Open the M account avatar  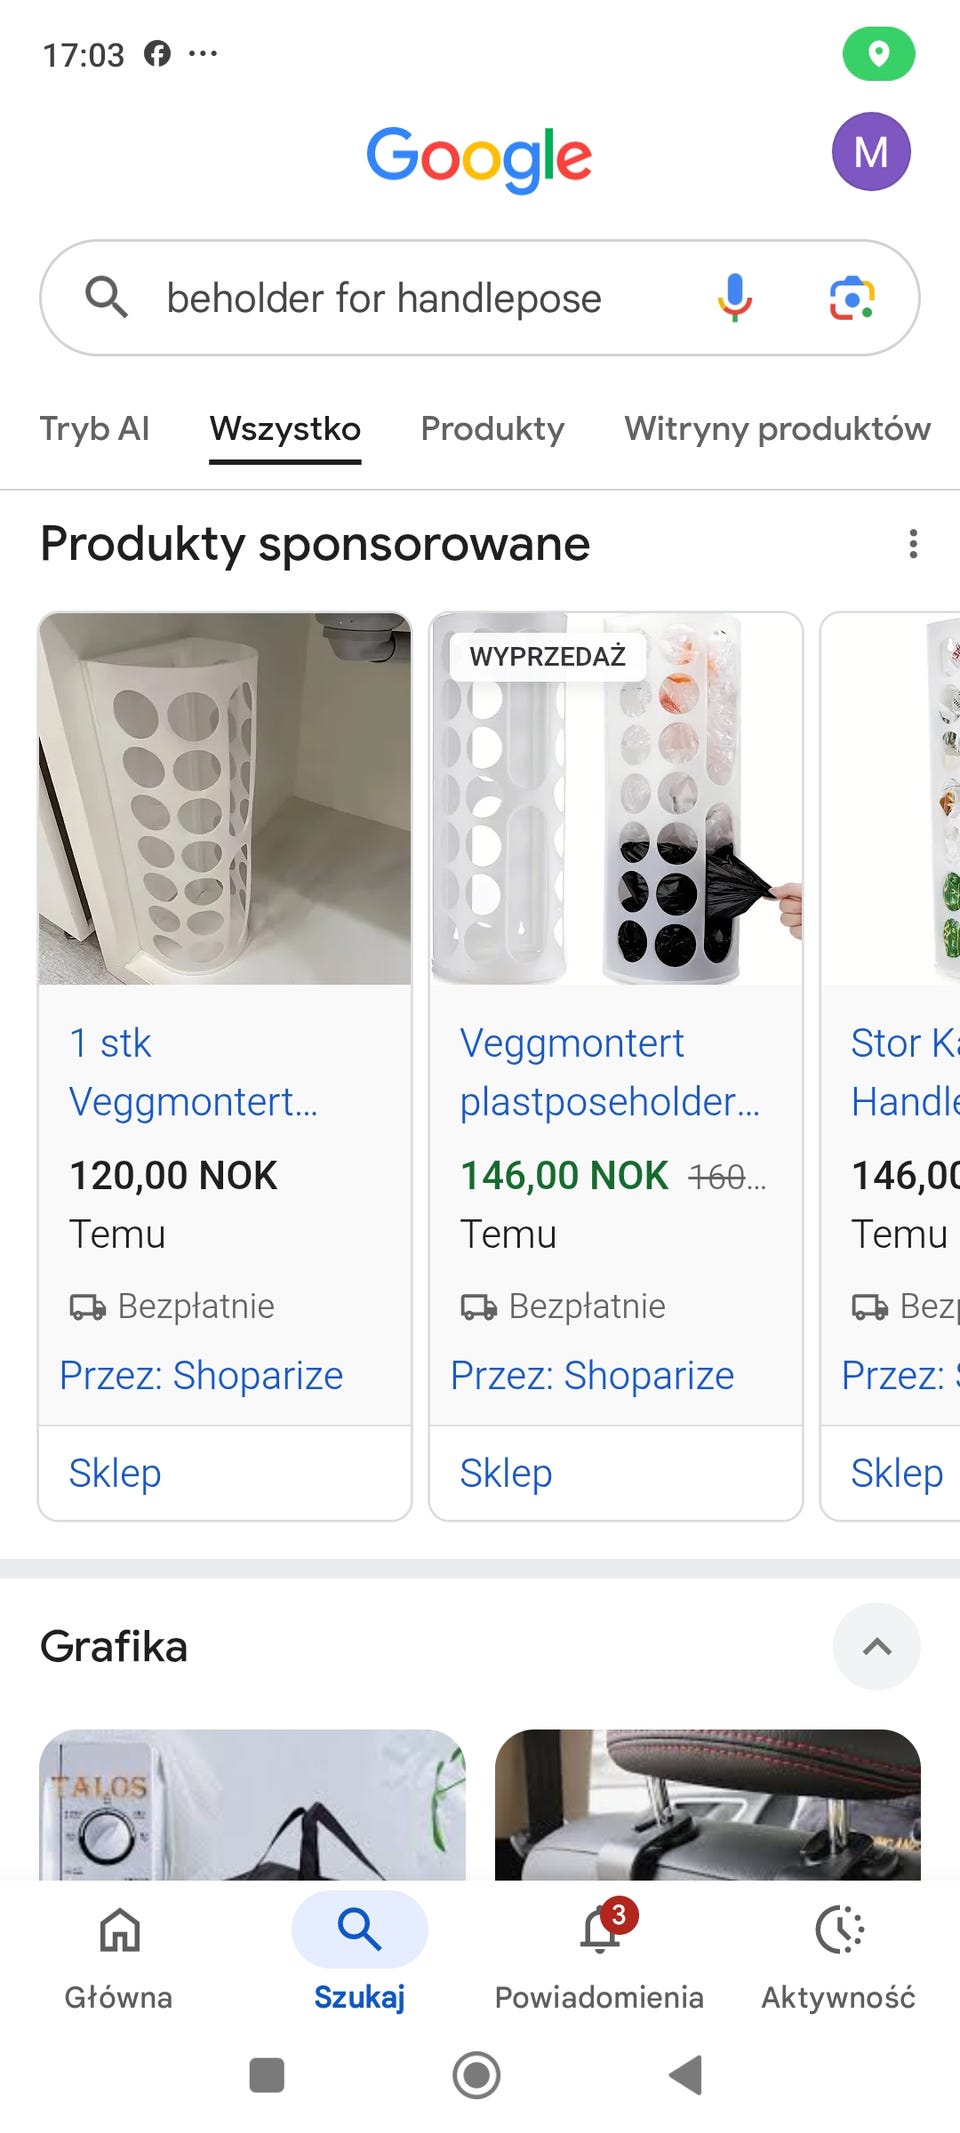[x=871, y=152]
